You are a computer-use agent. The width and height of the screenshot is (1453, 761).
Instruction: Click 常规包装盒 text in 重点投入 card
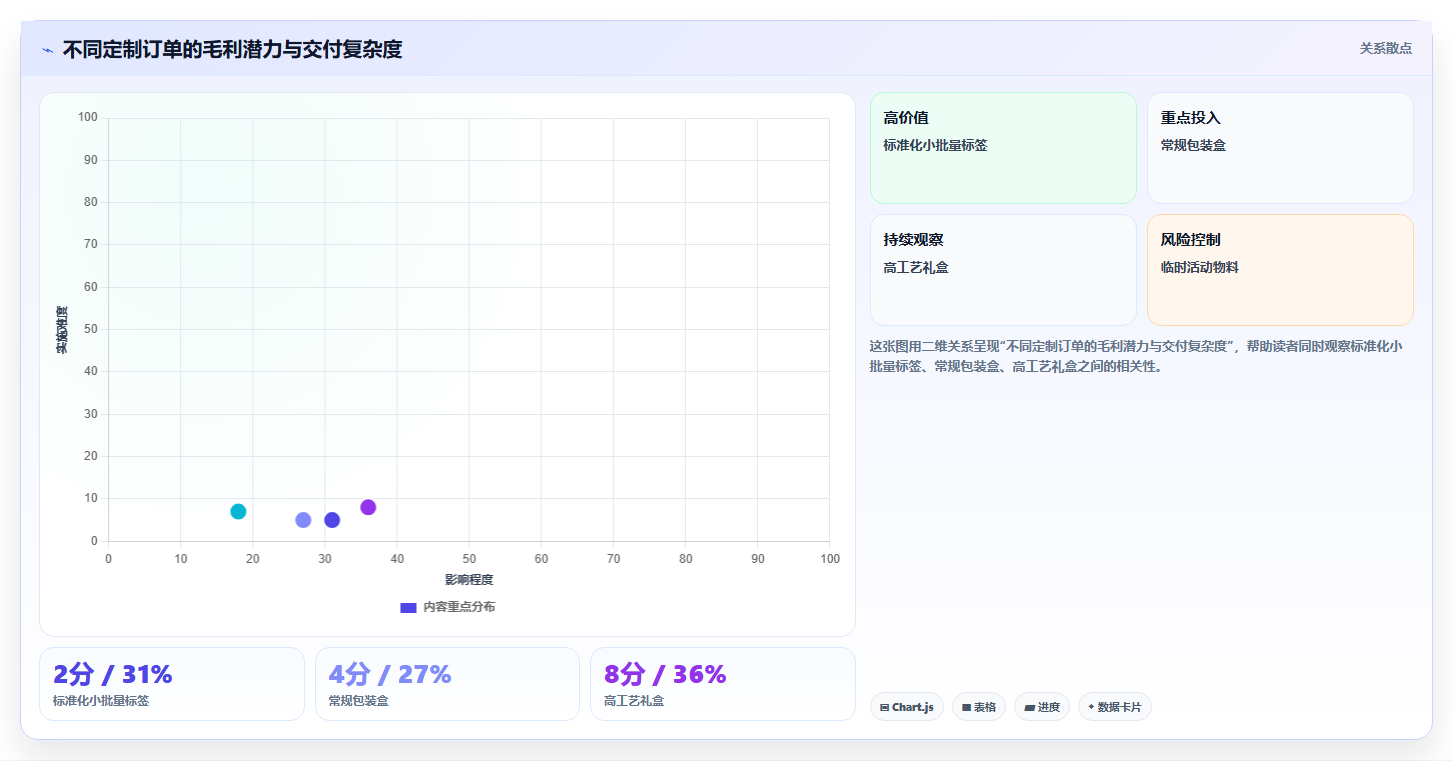coord(1193,145)
